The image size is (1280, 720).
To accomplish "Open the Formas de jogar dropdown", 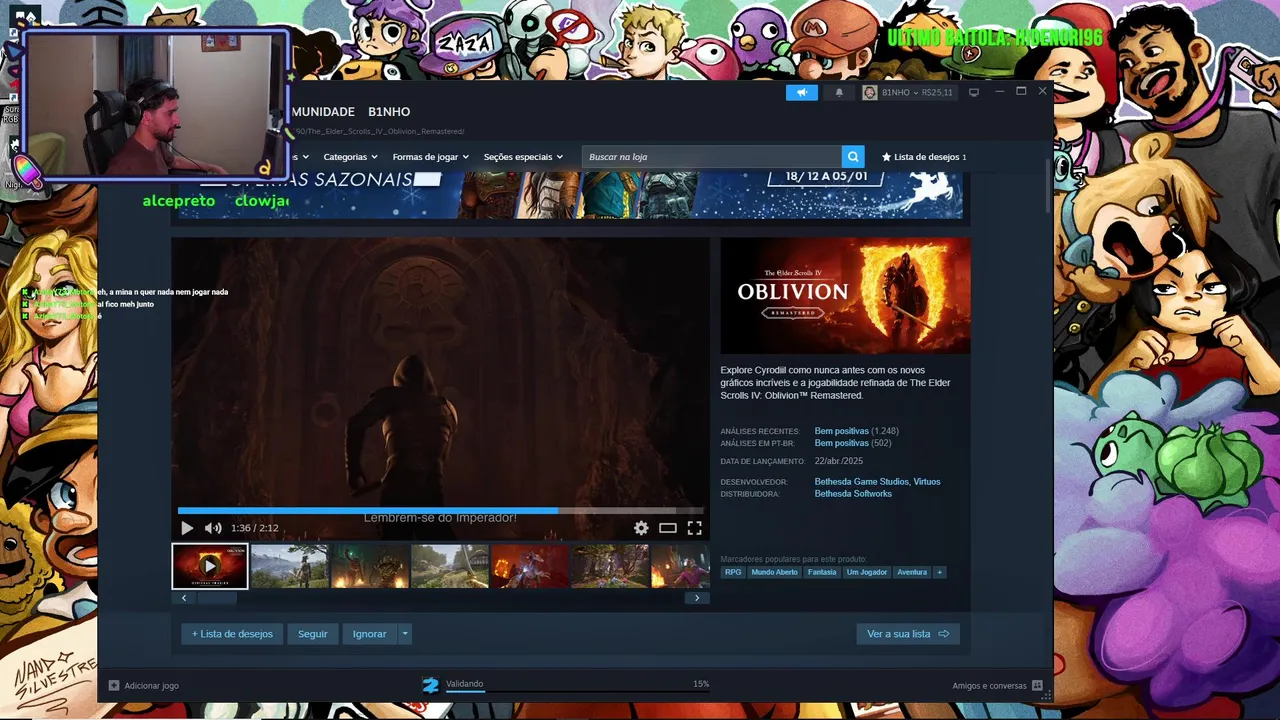I will (430, 157).
